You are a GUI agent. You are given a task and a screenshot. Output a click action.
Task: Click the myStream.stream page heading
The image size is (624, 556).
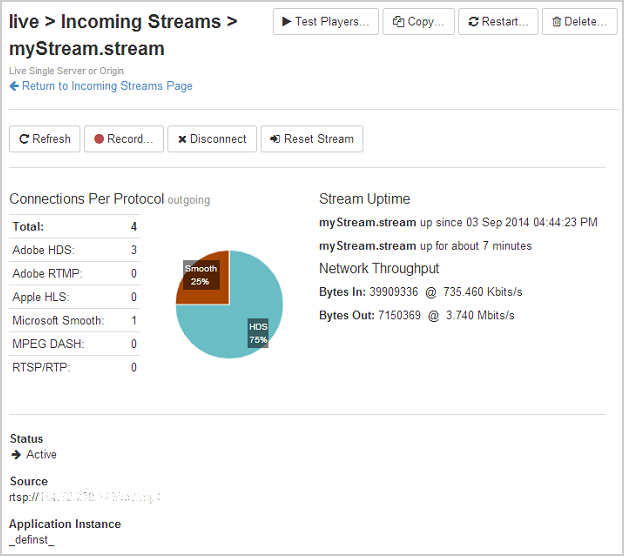point(87,48)
